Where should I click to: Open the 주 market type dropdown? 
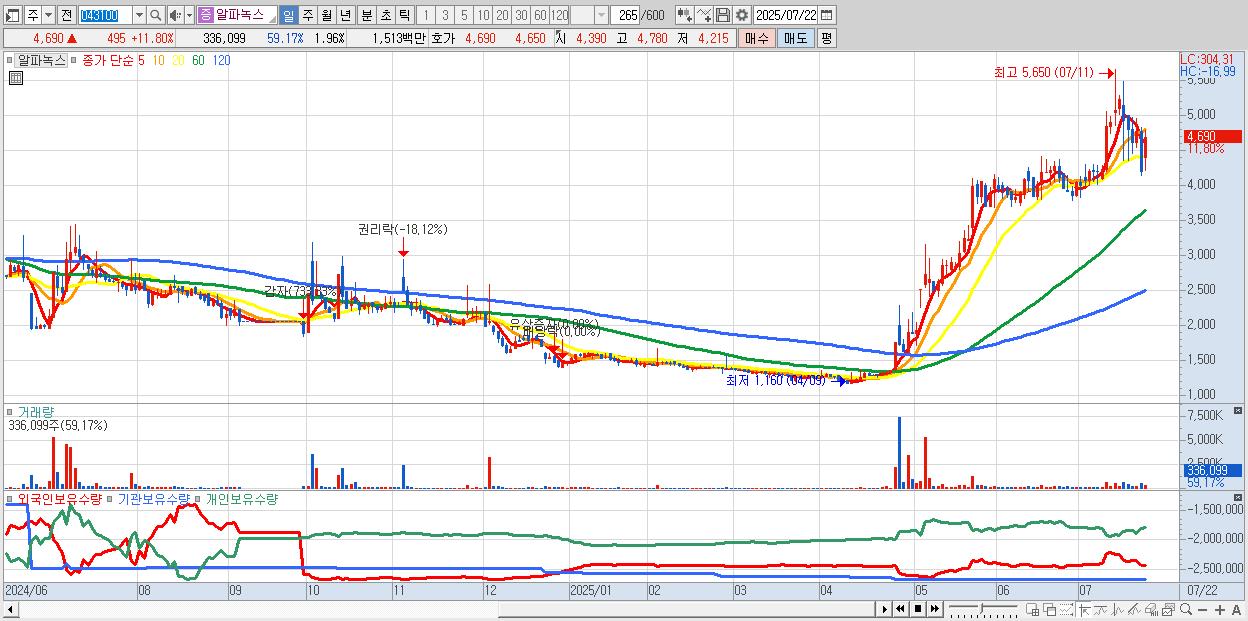click(x=48, y=15)
